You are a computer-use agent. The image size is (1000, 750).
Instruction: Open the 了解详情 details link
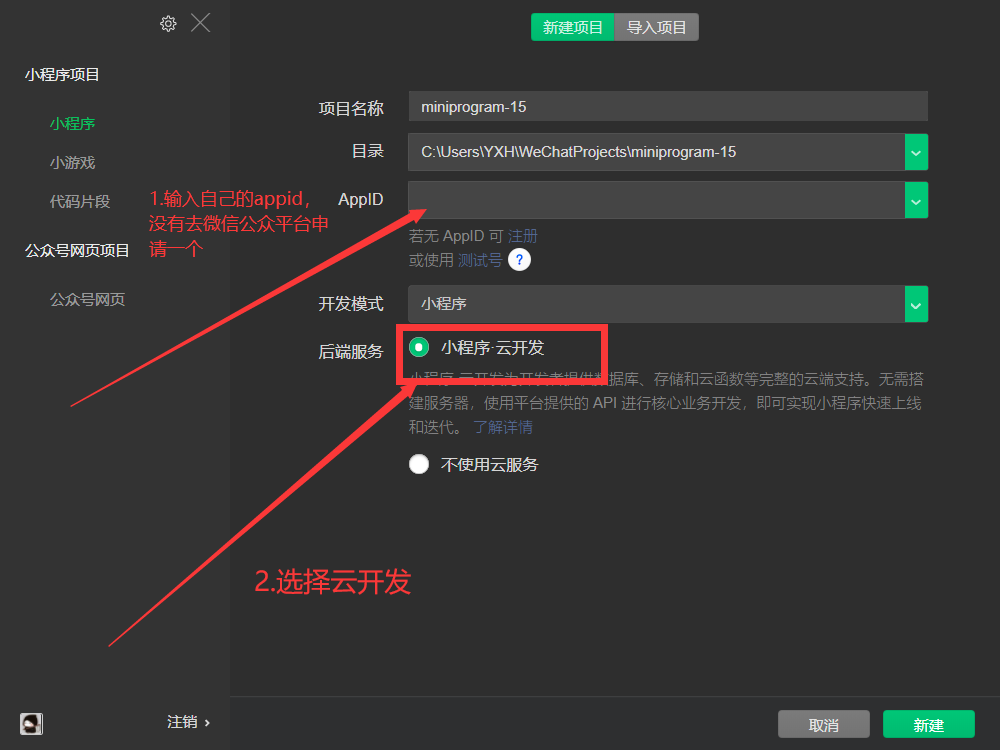point(503,427)
